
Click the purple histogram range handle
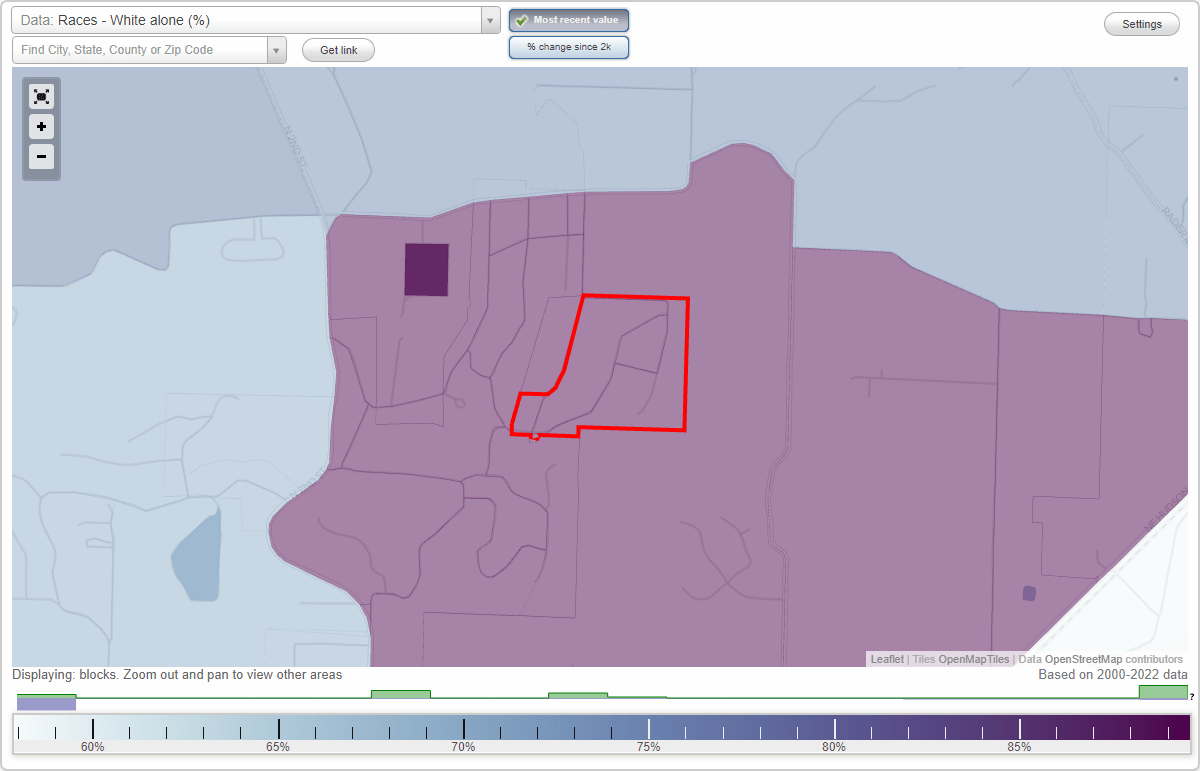coord(46,704)
